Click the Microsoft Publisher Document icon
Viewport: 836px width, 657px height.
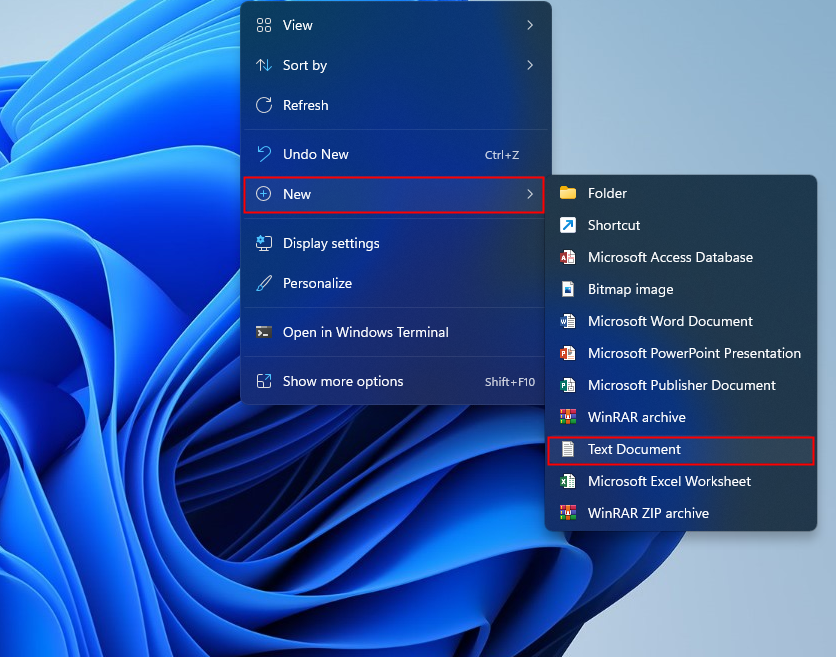tap(570, 385)
